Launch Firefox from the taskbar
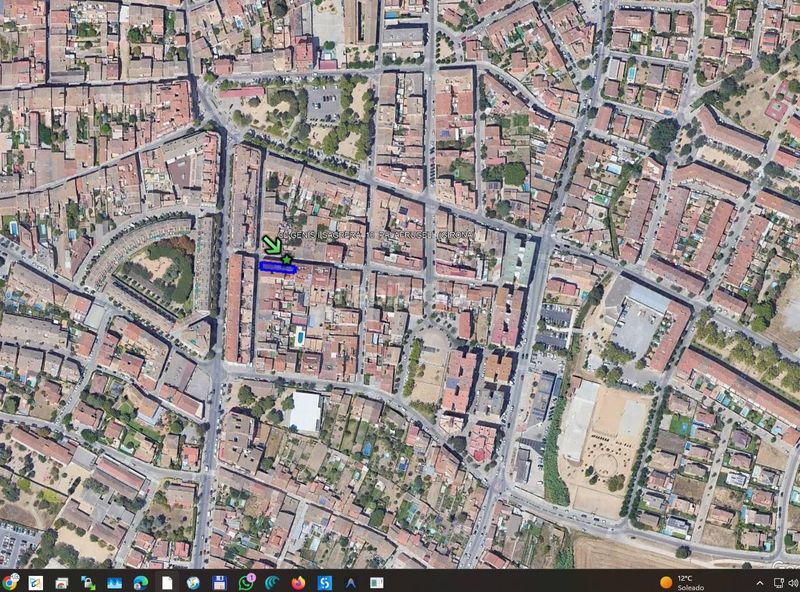 click(298, 582)
